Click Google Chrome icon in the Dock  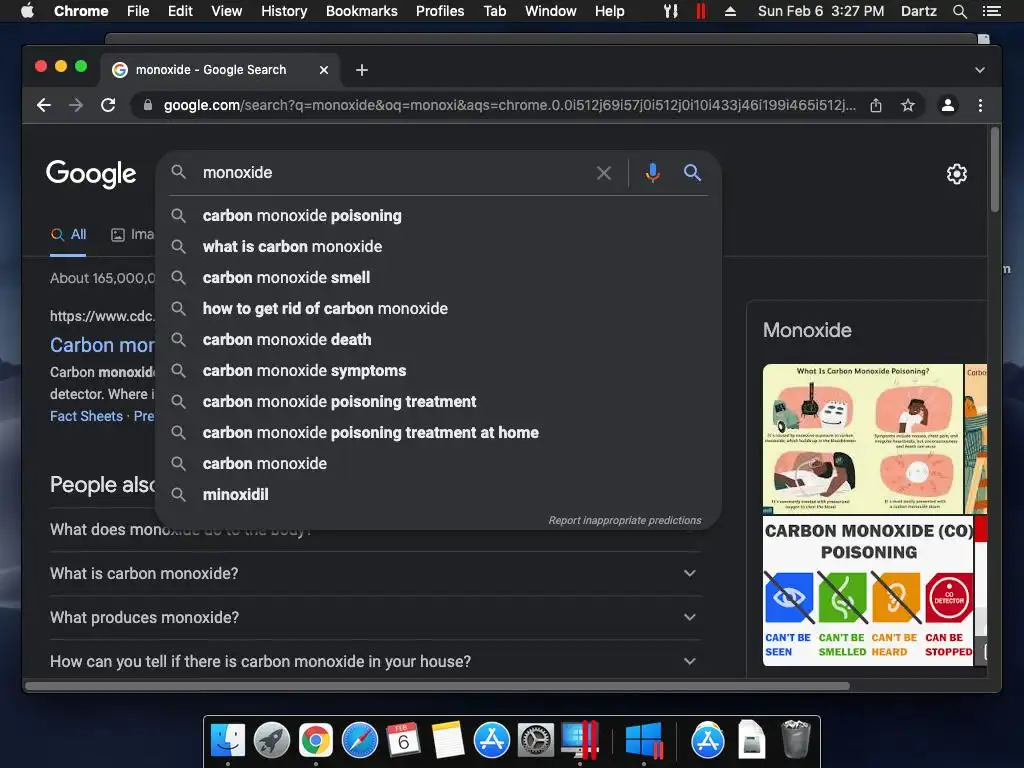pos(316,741)
